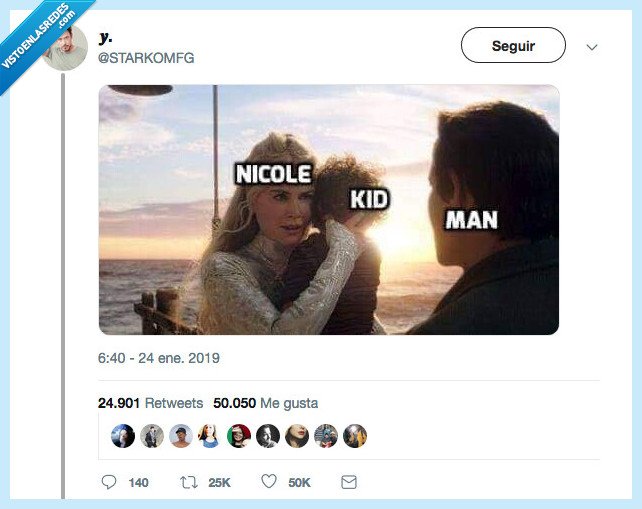
Task: Click the fourth liker avatar, red-haired woman
Action: [x=210, y=435]
